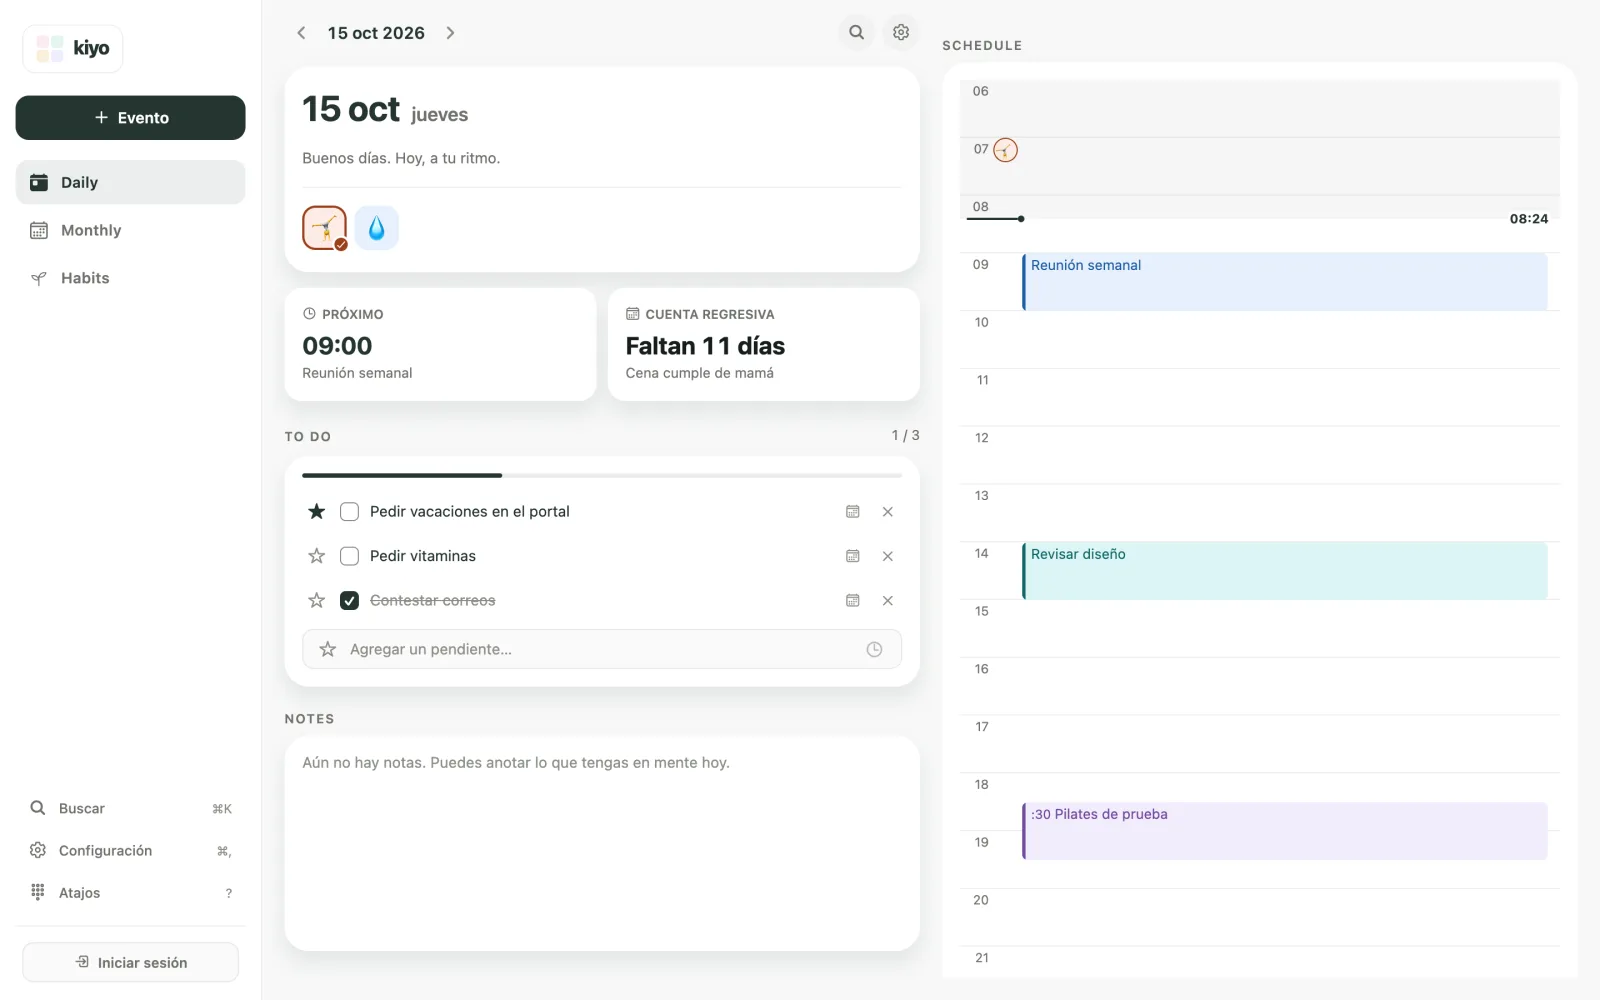Open the Cuenta regresiva Faltan 11 días card

tap(763, 344)
